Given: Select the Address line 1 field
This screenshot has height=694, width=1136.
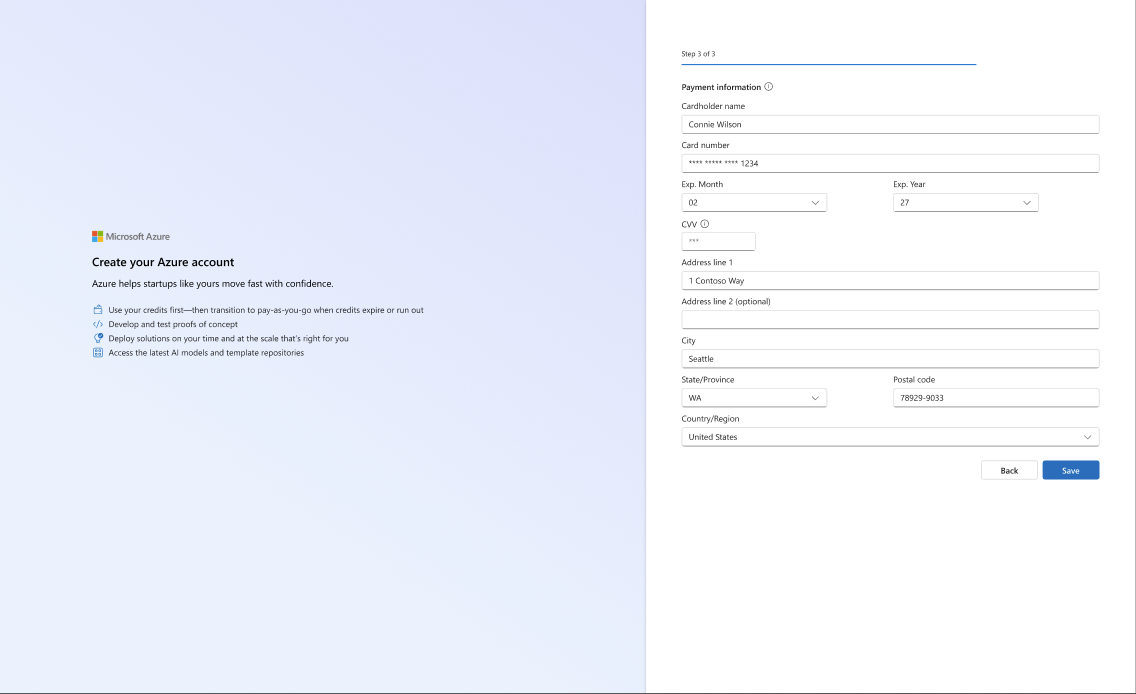Looking at the screenshot, I should (x=890, y=280).
